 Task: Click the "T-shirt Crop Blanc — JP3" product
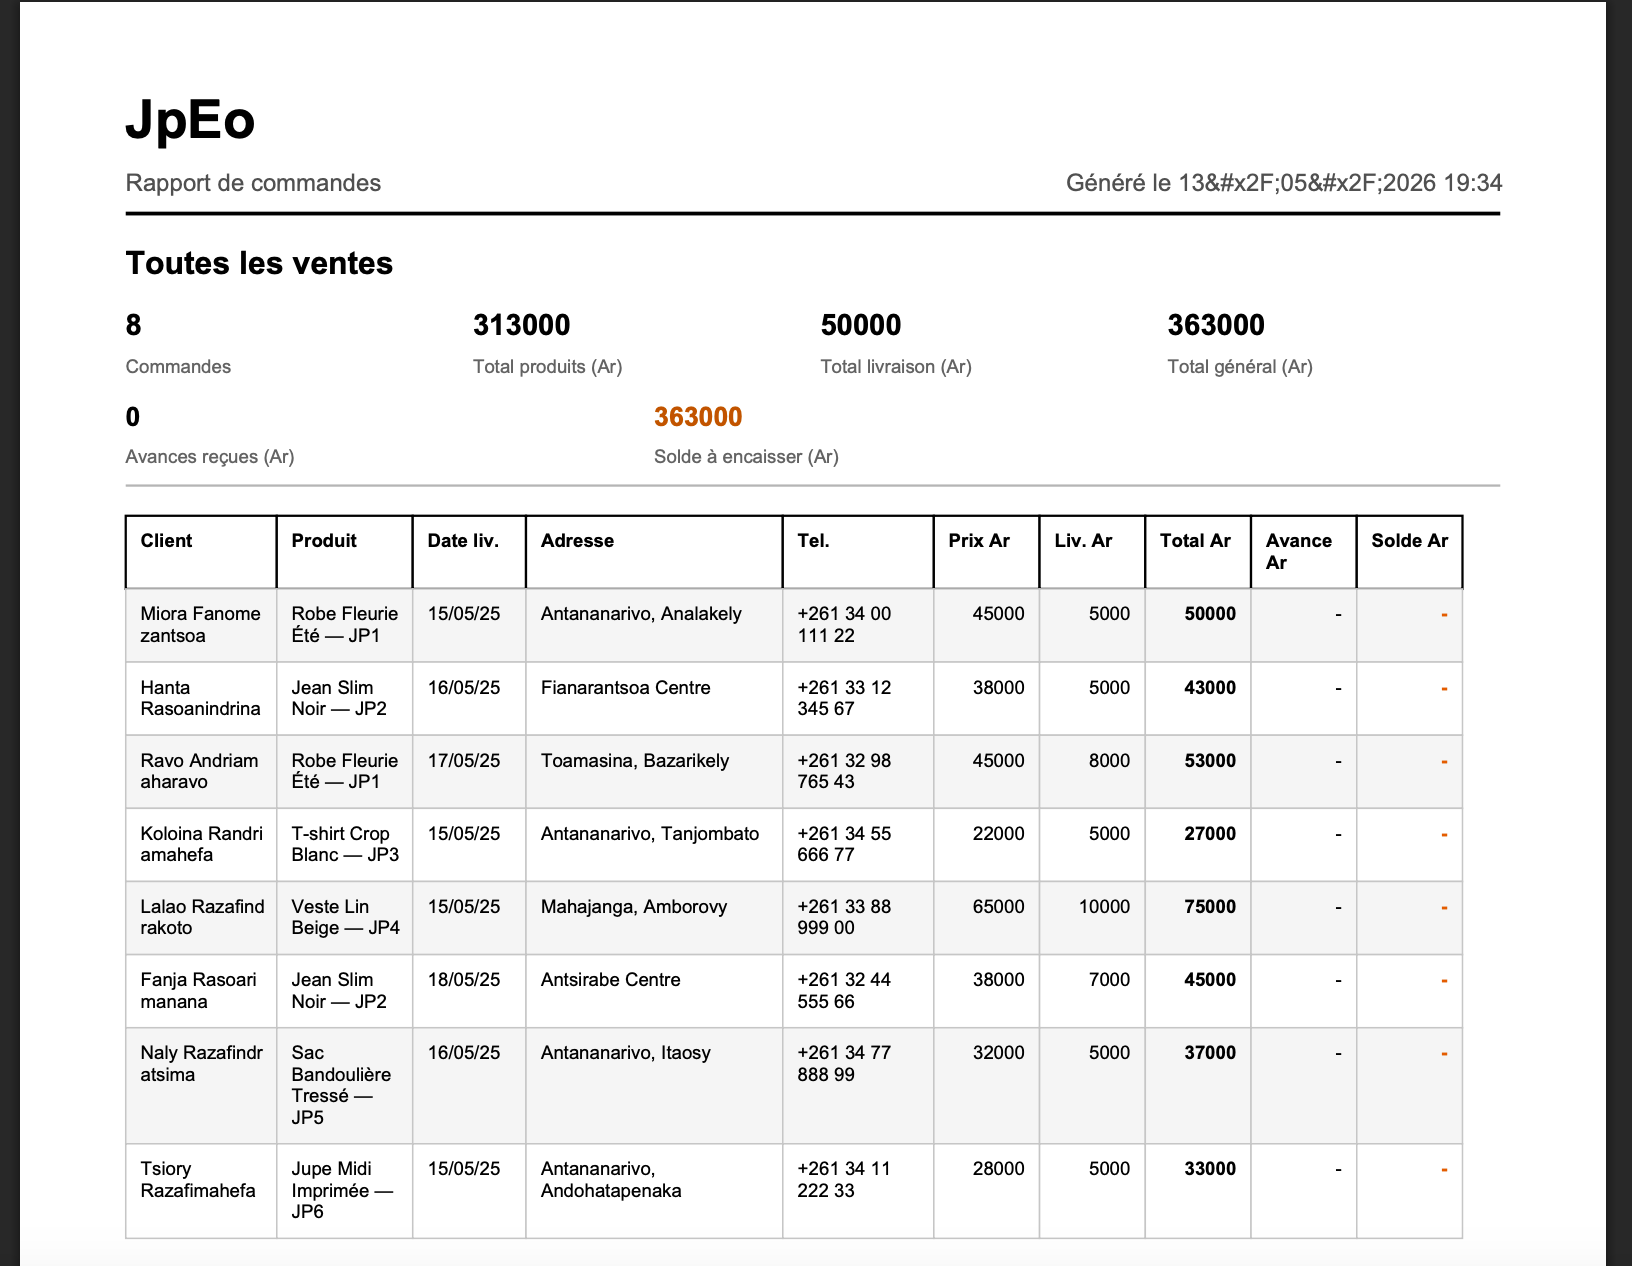344,844
